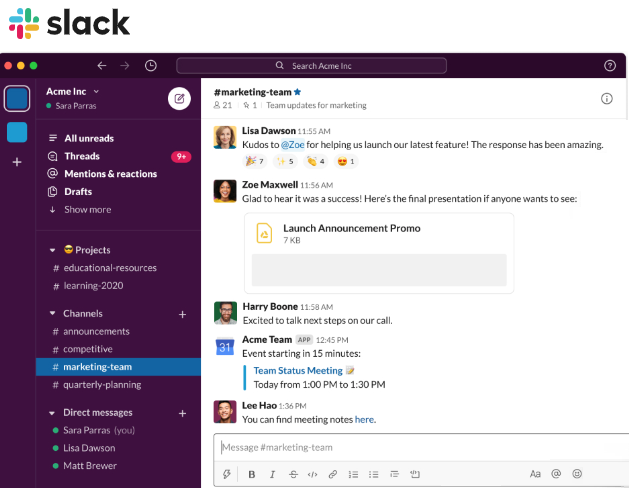Toggle bulleted list formatting

point(373,474)
